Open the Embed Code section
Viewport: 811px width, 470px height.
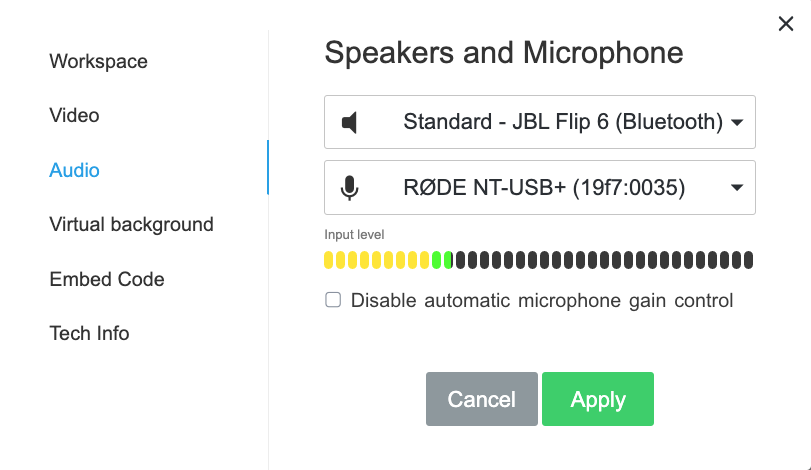(x=106, y=279)
